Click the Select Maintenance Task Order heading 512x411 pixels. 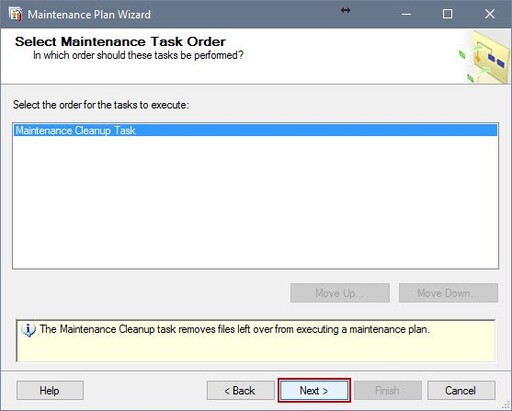tap(120, 42)
